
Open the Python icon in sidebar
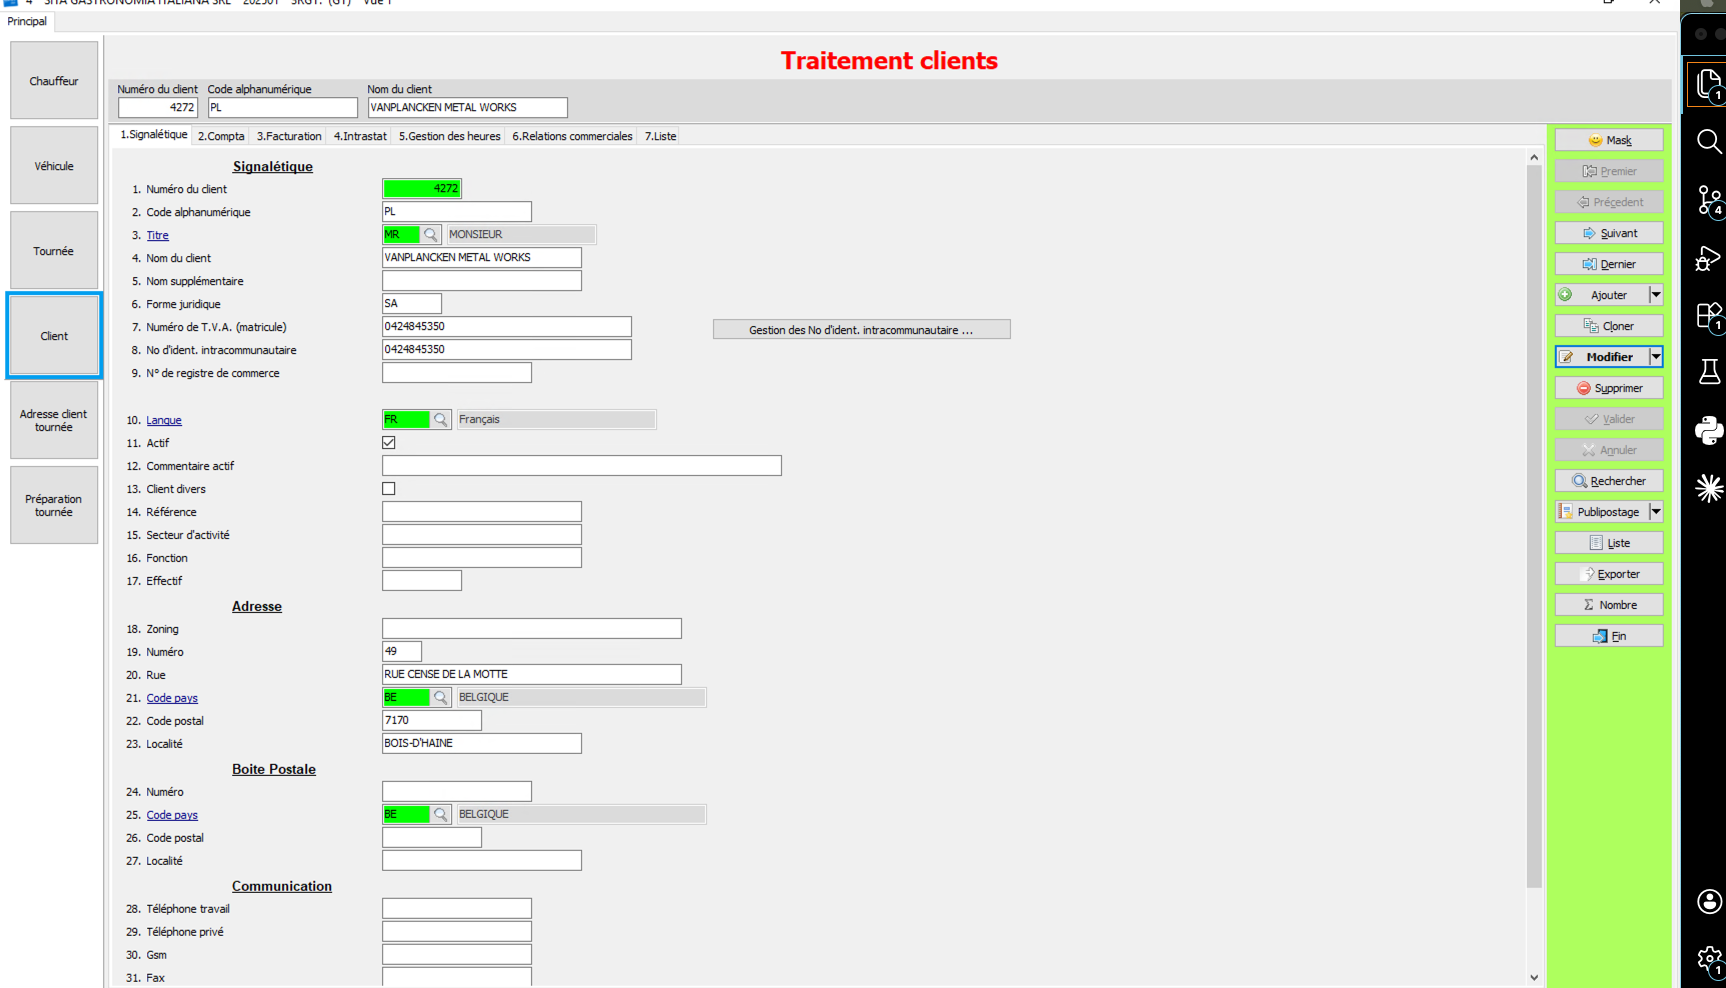1709,430
